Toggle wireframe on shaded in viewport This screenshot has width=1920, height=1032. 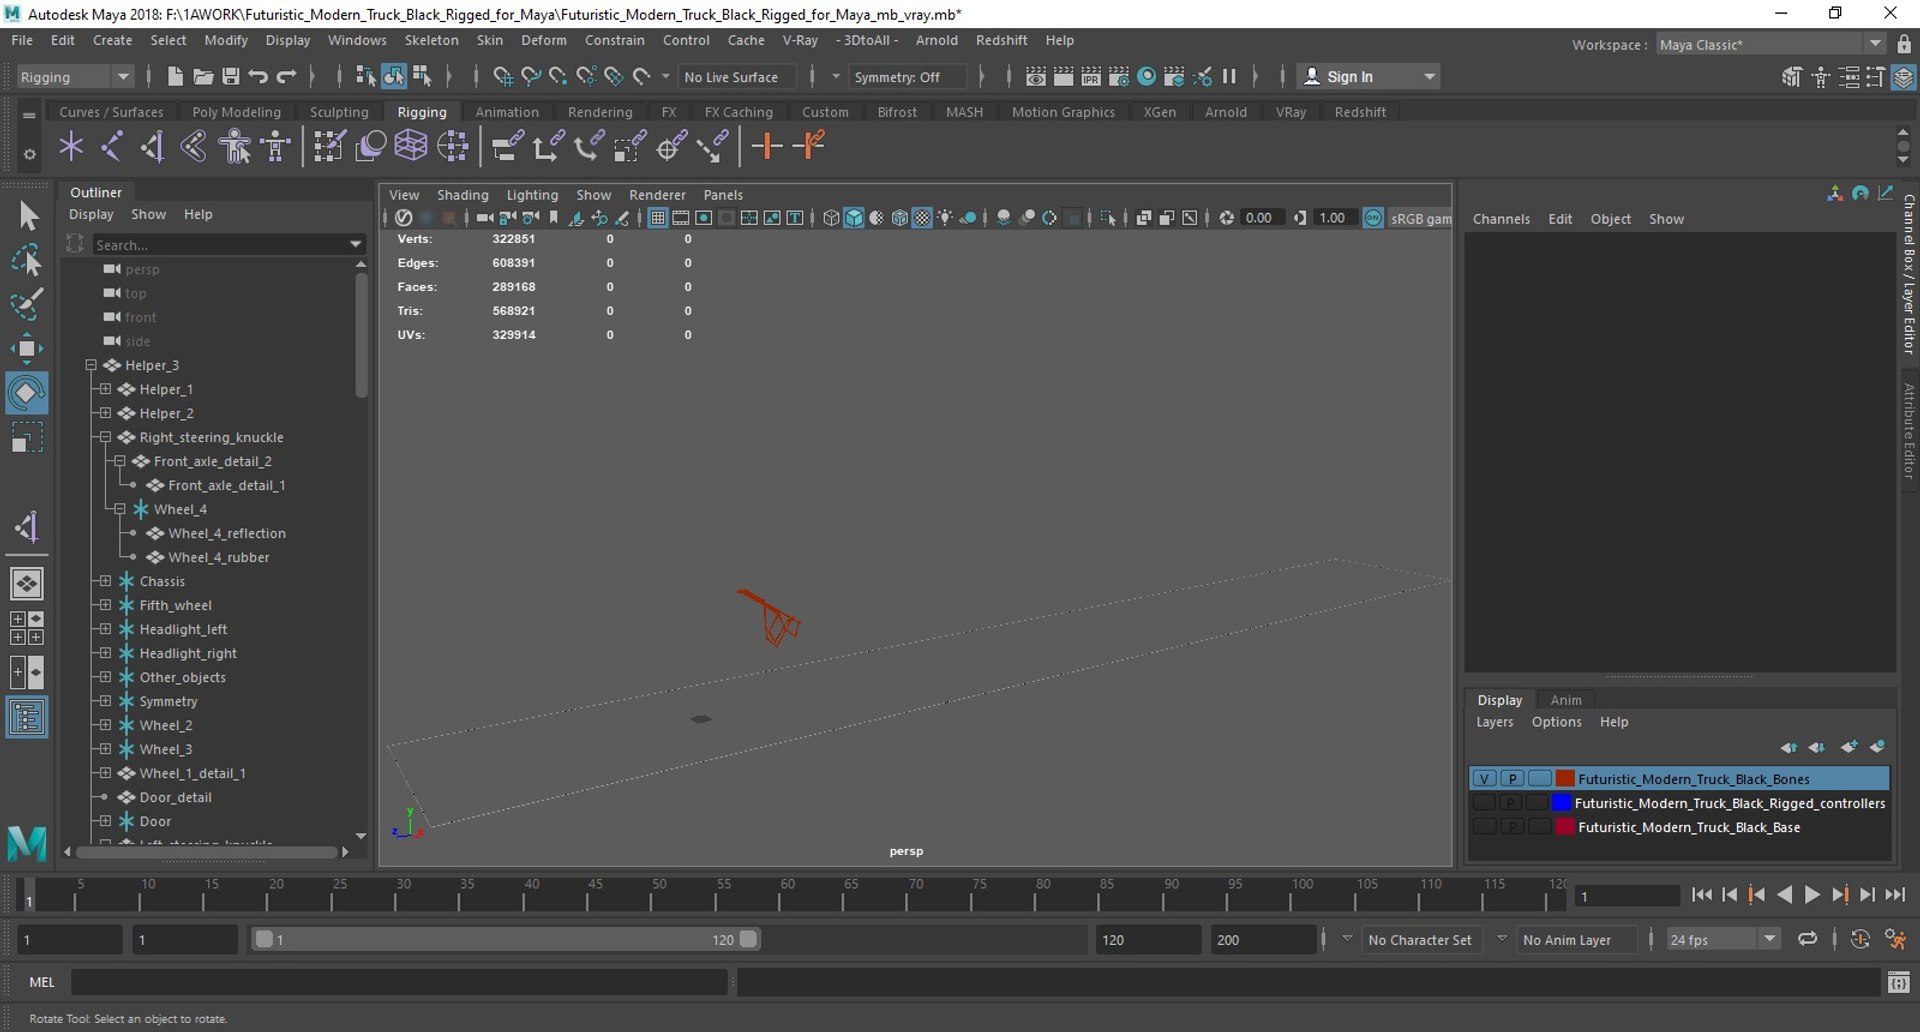coord(899,218)
